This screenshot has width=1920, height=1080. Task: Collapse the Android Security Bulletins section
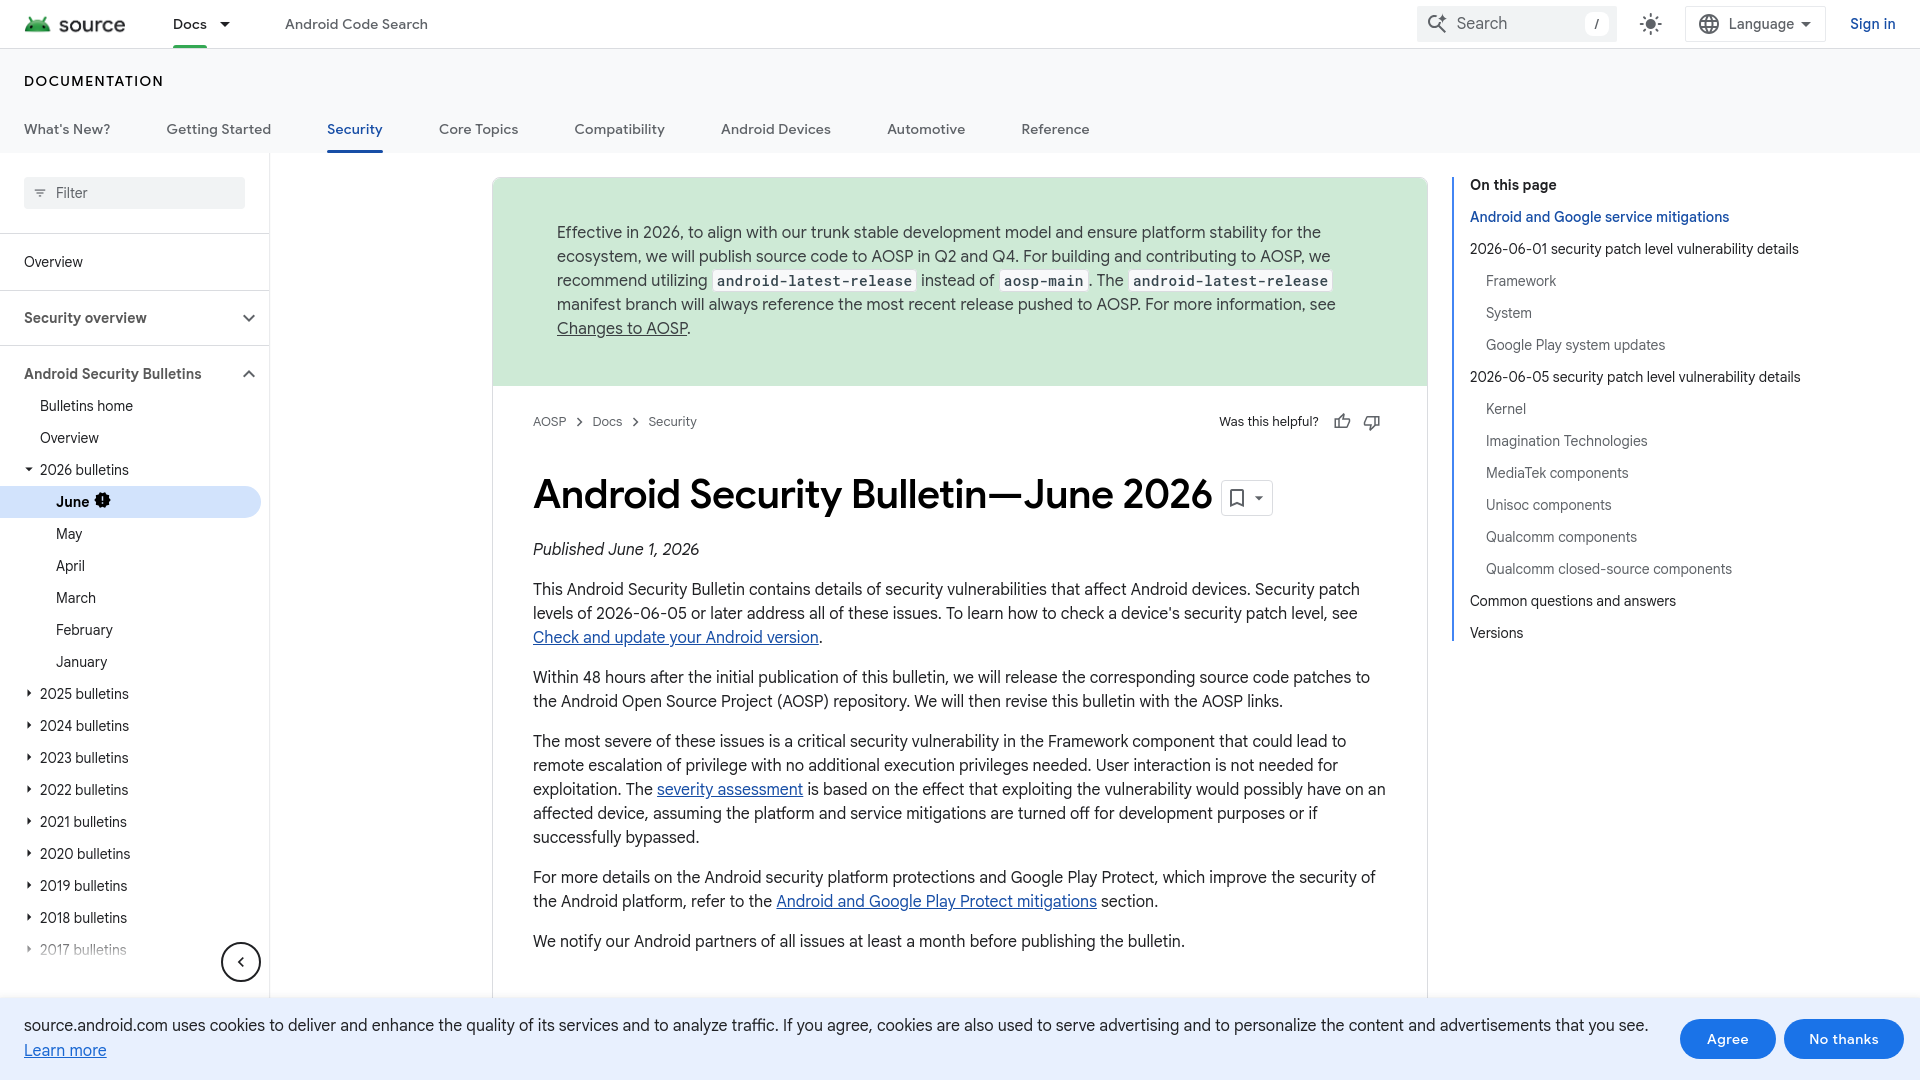click(249, 374)
